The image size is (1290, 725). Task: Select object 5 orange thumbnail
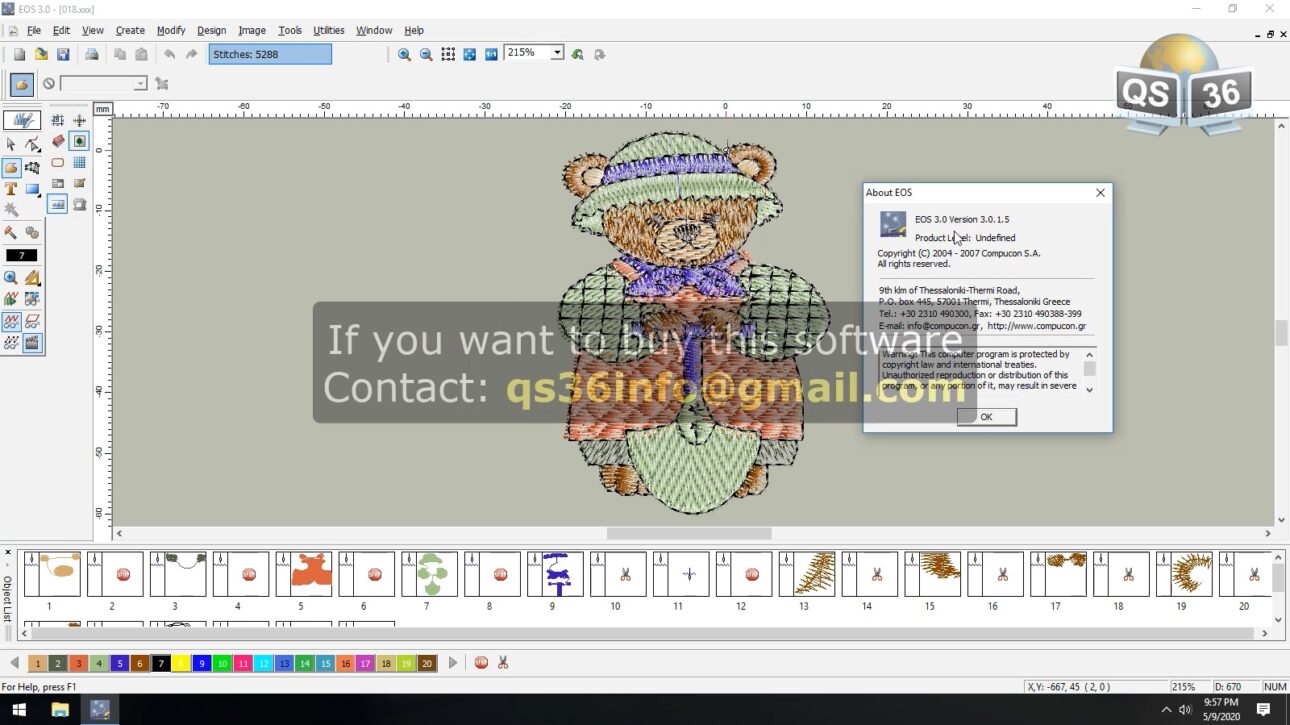point(304,575)
